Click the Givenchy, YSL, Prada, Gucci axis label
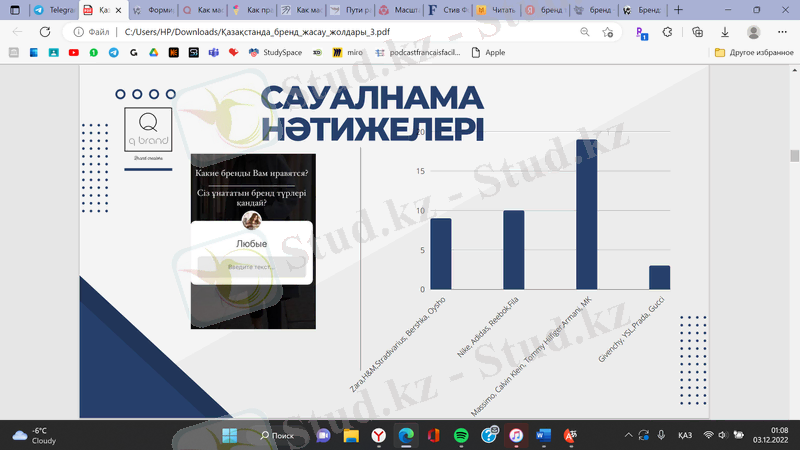 [x=631, y=330]
